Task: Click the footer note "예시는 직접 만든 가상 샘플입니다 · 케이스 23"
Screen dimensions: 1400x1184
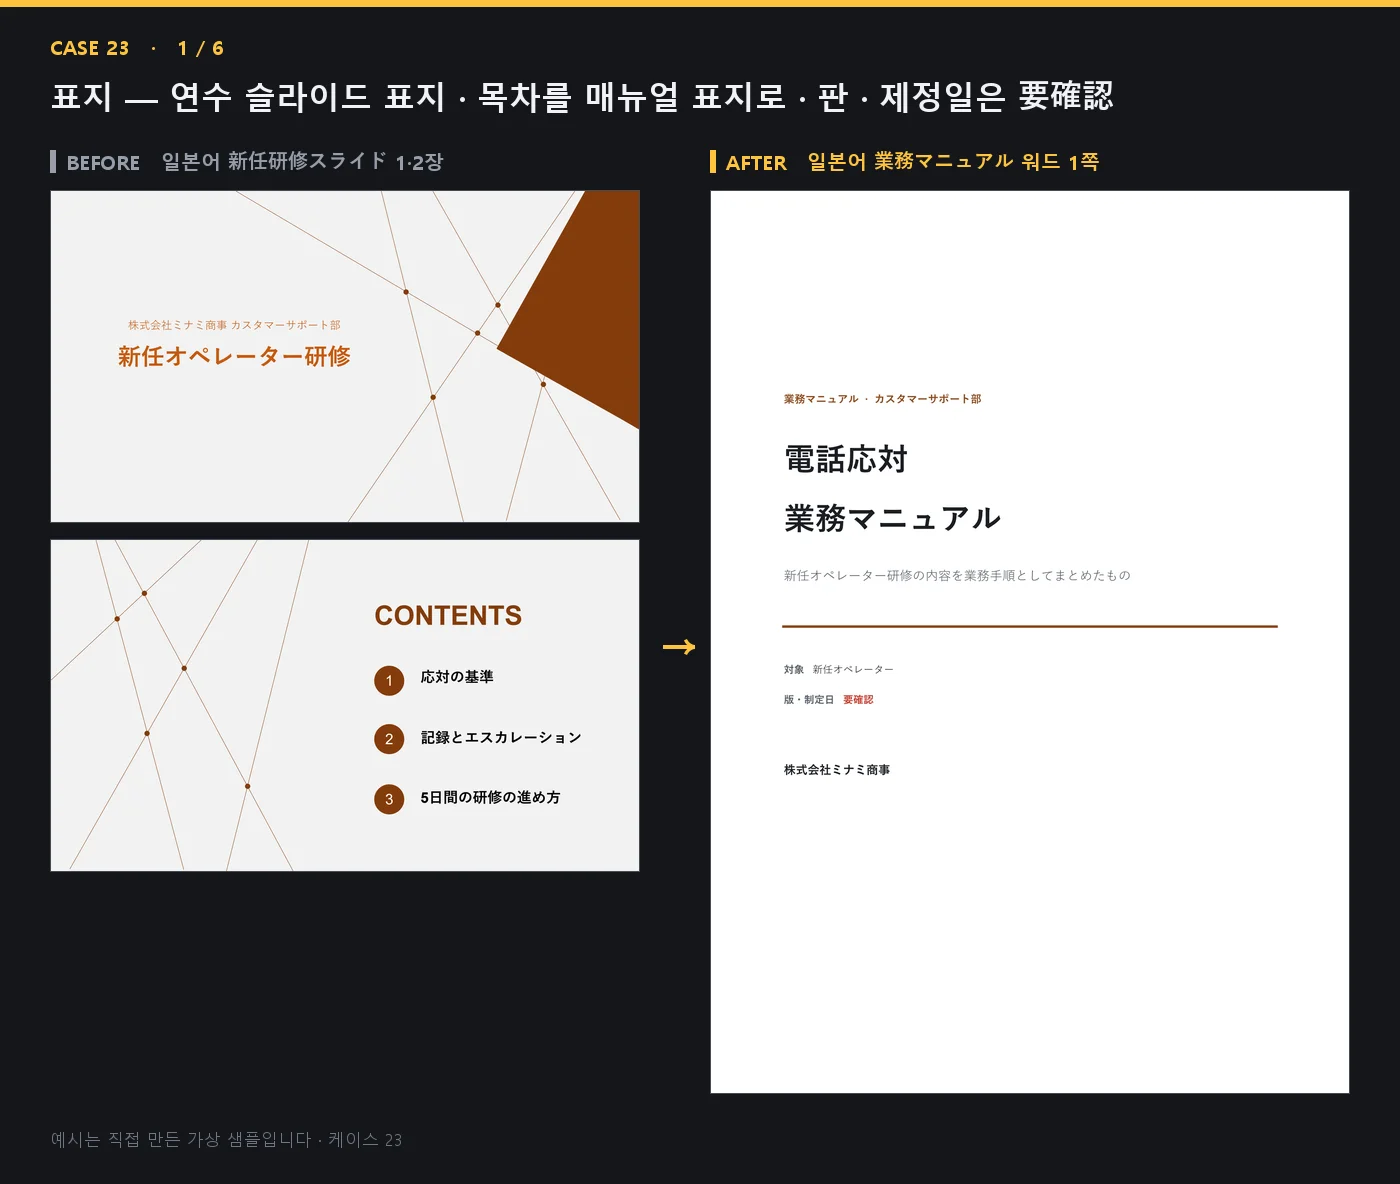Action: click(227, 1139)
